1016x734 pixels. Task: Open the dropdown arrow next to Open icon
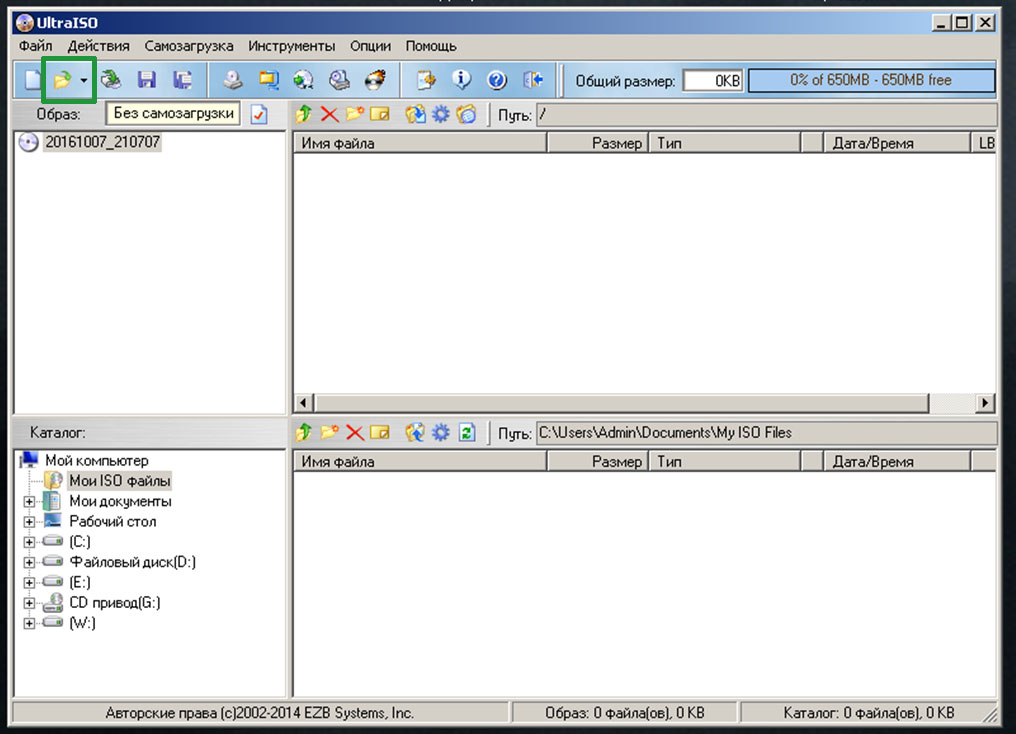click(x=84, y=80)
